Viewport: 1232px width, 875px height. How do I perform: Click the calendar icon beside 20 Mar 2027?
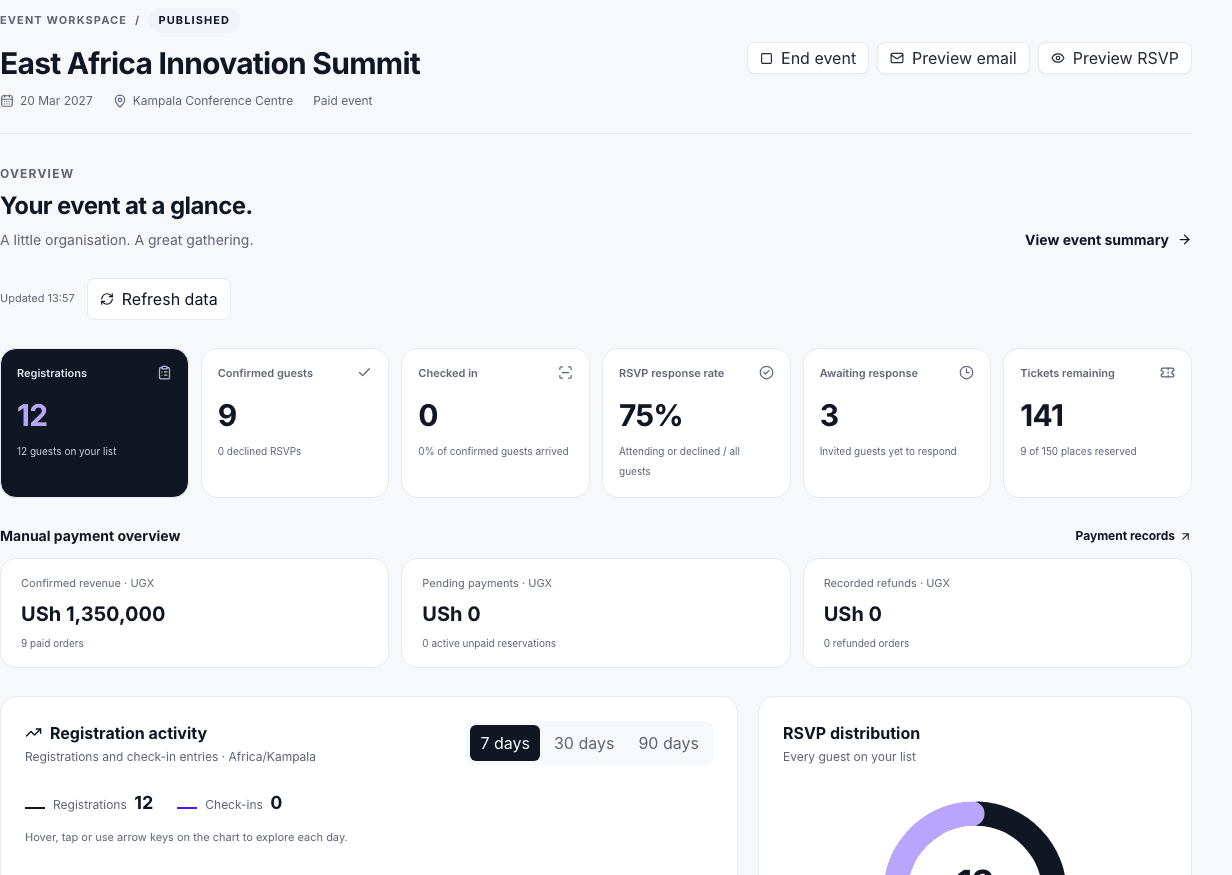click(7, 101)
